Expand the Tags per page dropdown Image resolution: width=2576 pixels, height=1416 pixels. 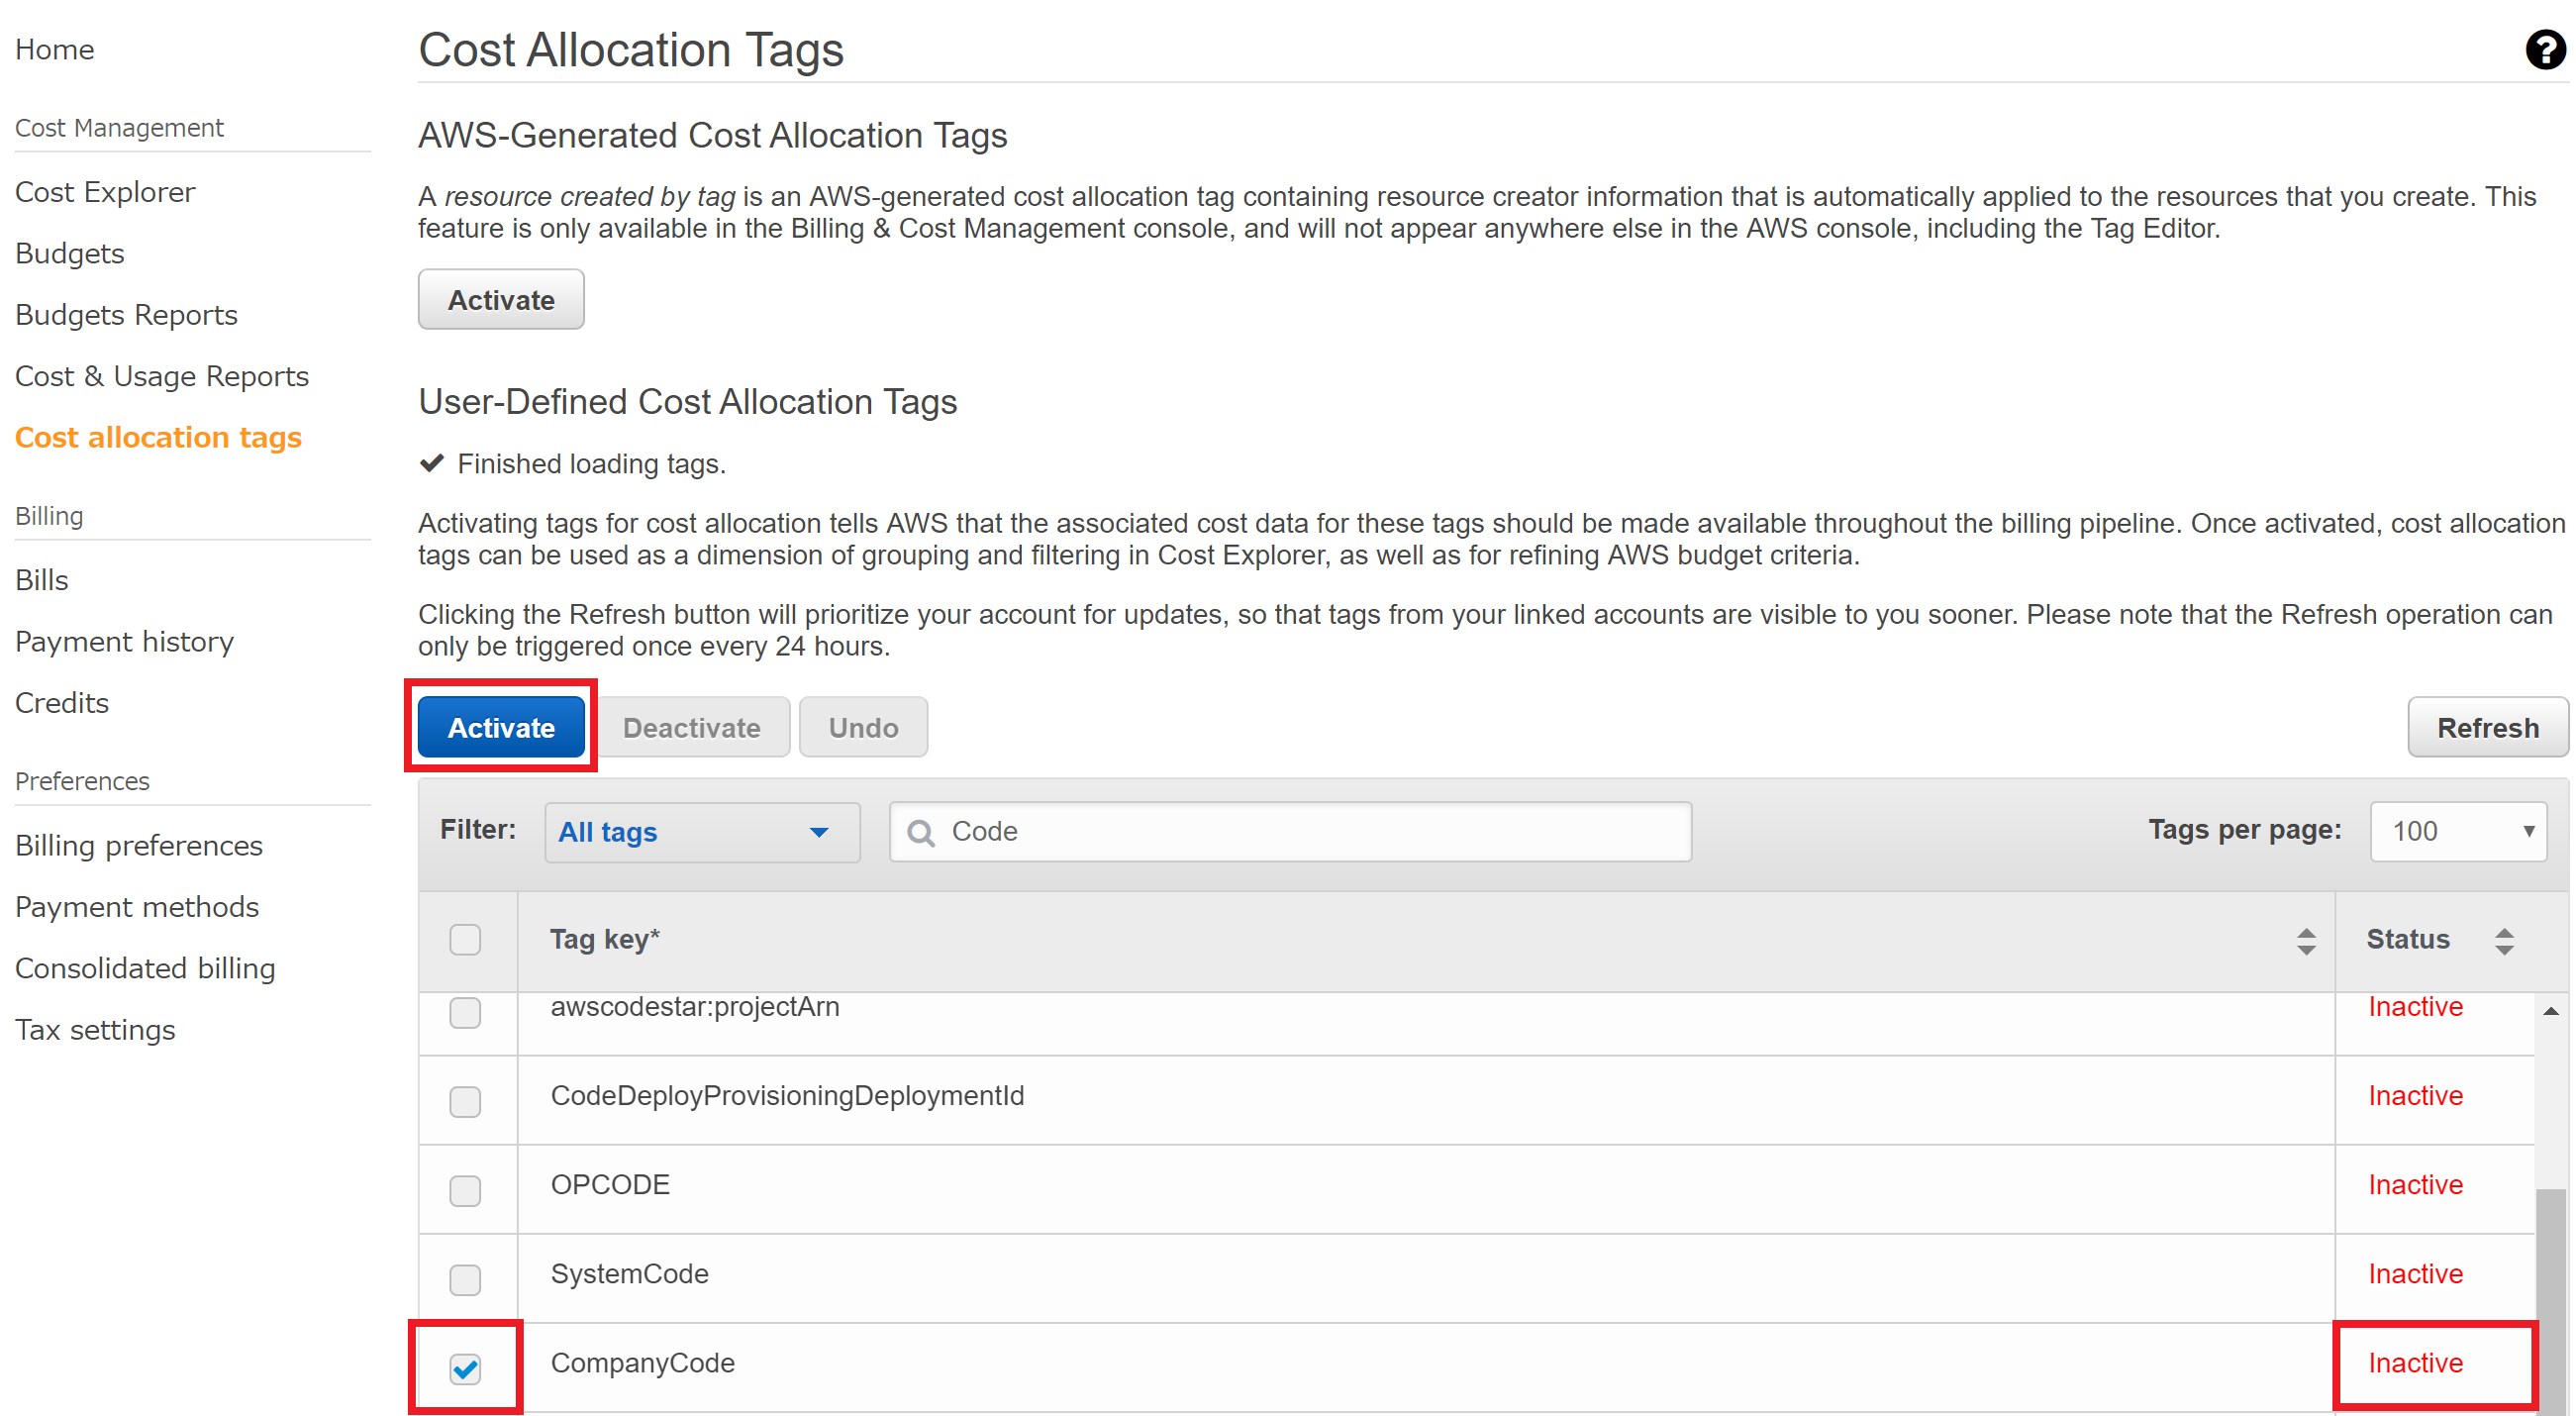[2457, 831]
